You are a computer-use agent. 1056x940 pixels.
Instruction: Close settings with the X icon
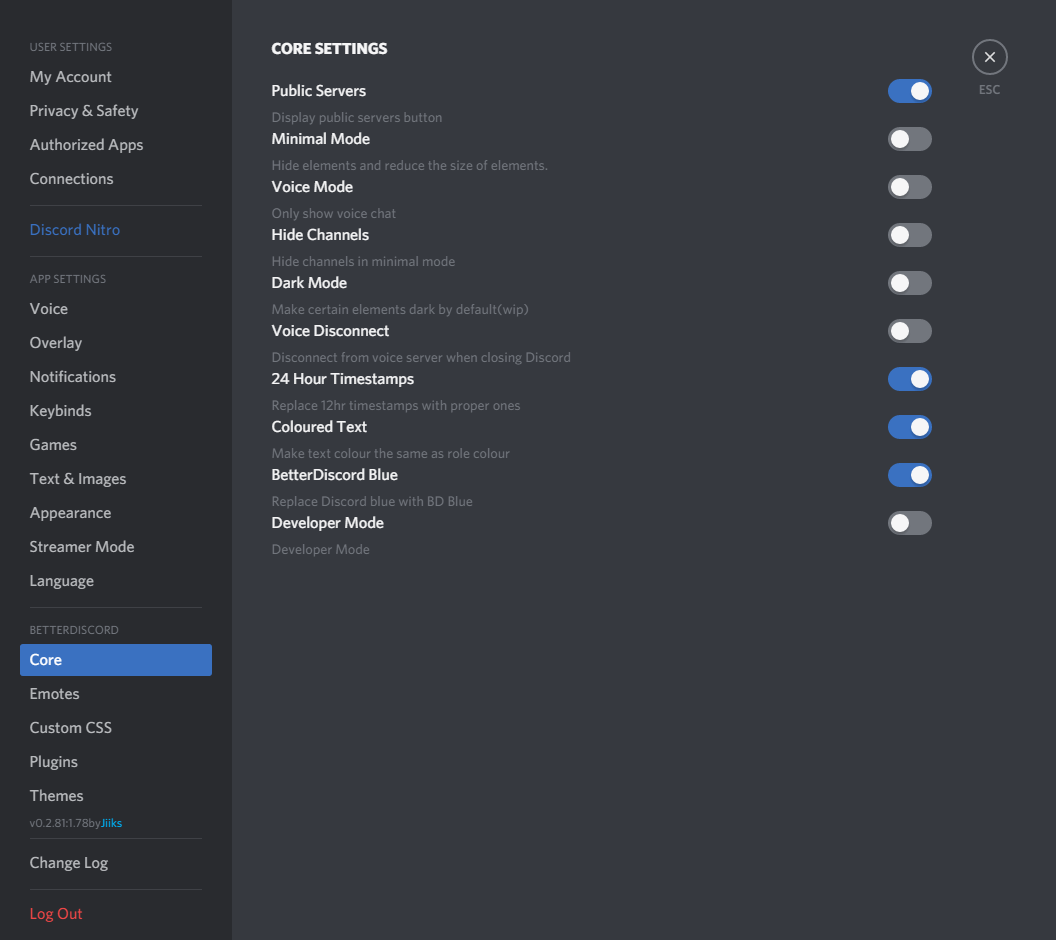point(989,57)
